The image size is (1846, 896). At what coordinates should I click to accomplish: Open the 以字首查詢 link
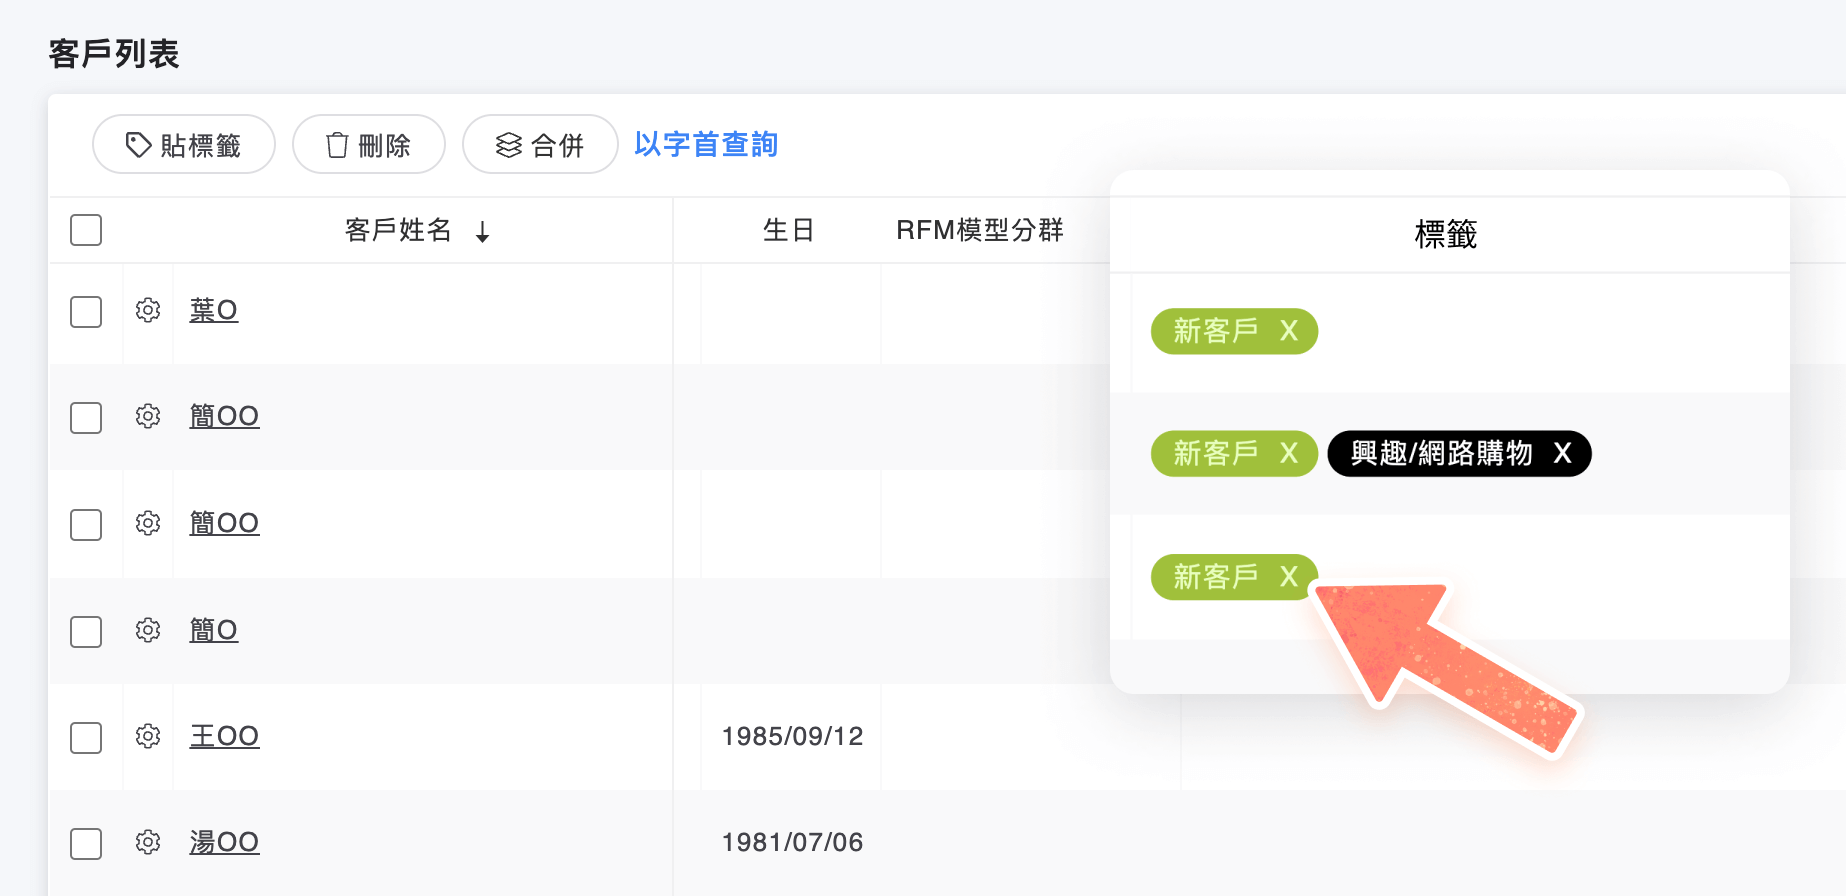point(706,145)
